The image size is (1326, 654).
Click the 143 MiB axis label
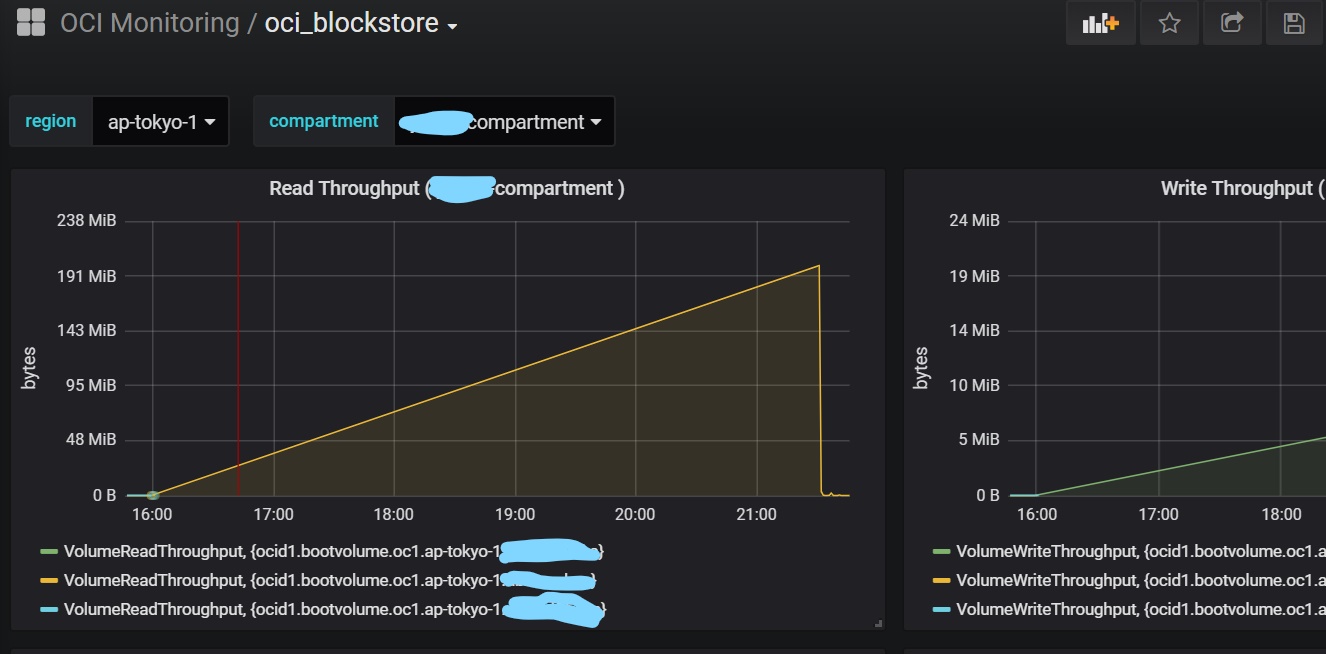[x=88, y=330]
